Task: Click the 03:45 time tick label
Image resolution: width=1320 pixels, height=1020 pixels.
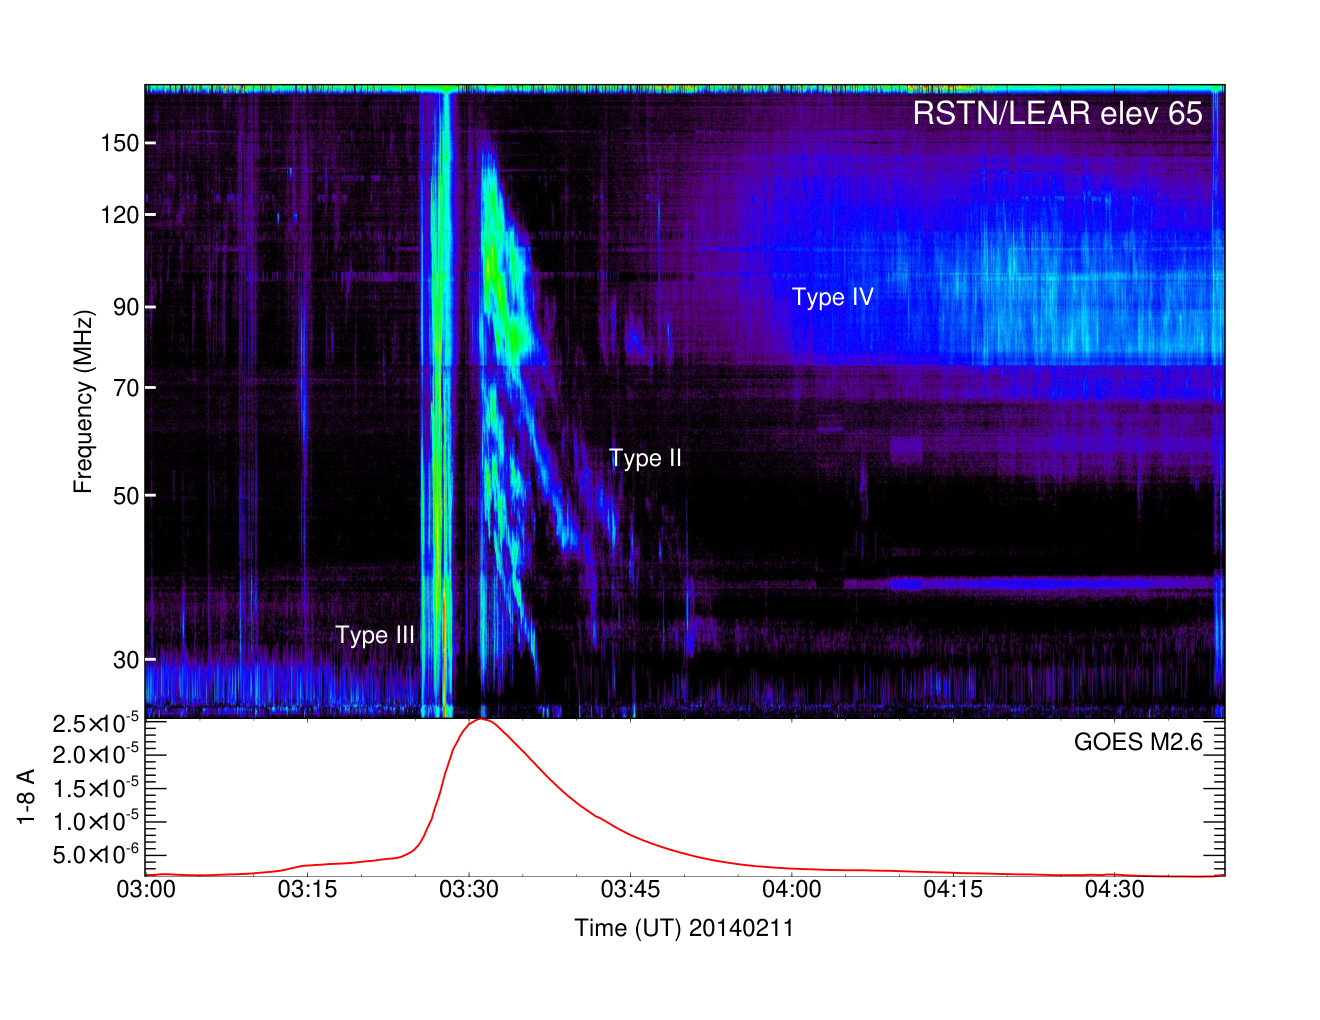Action: [630, 889]
